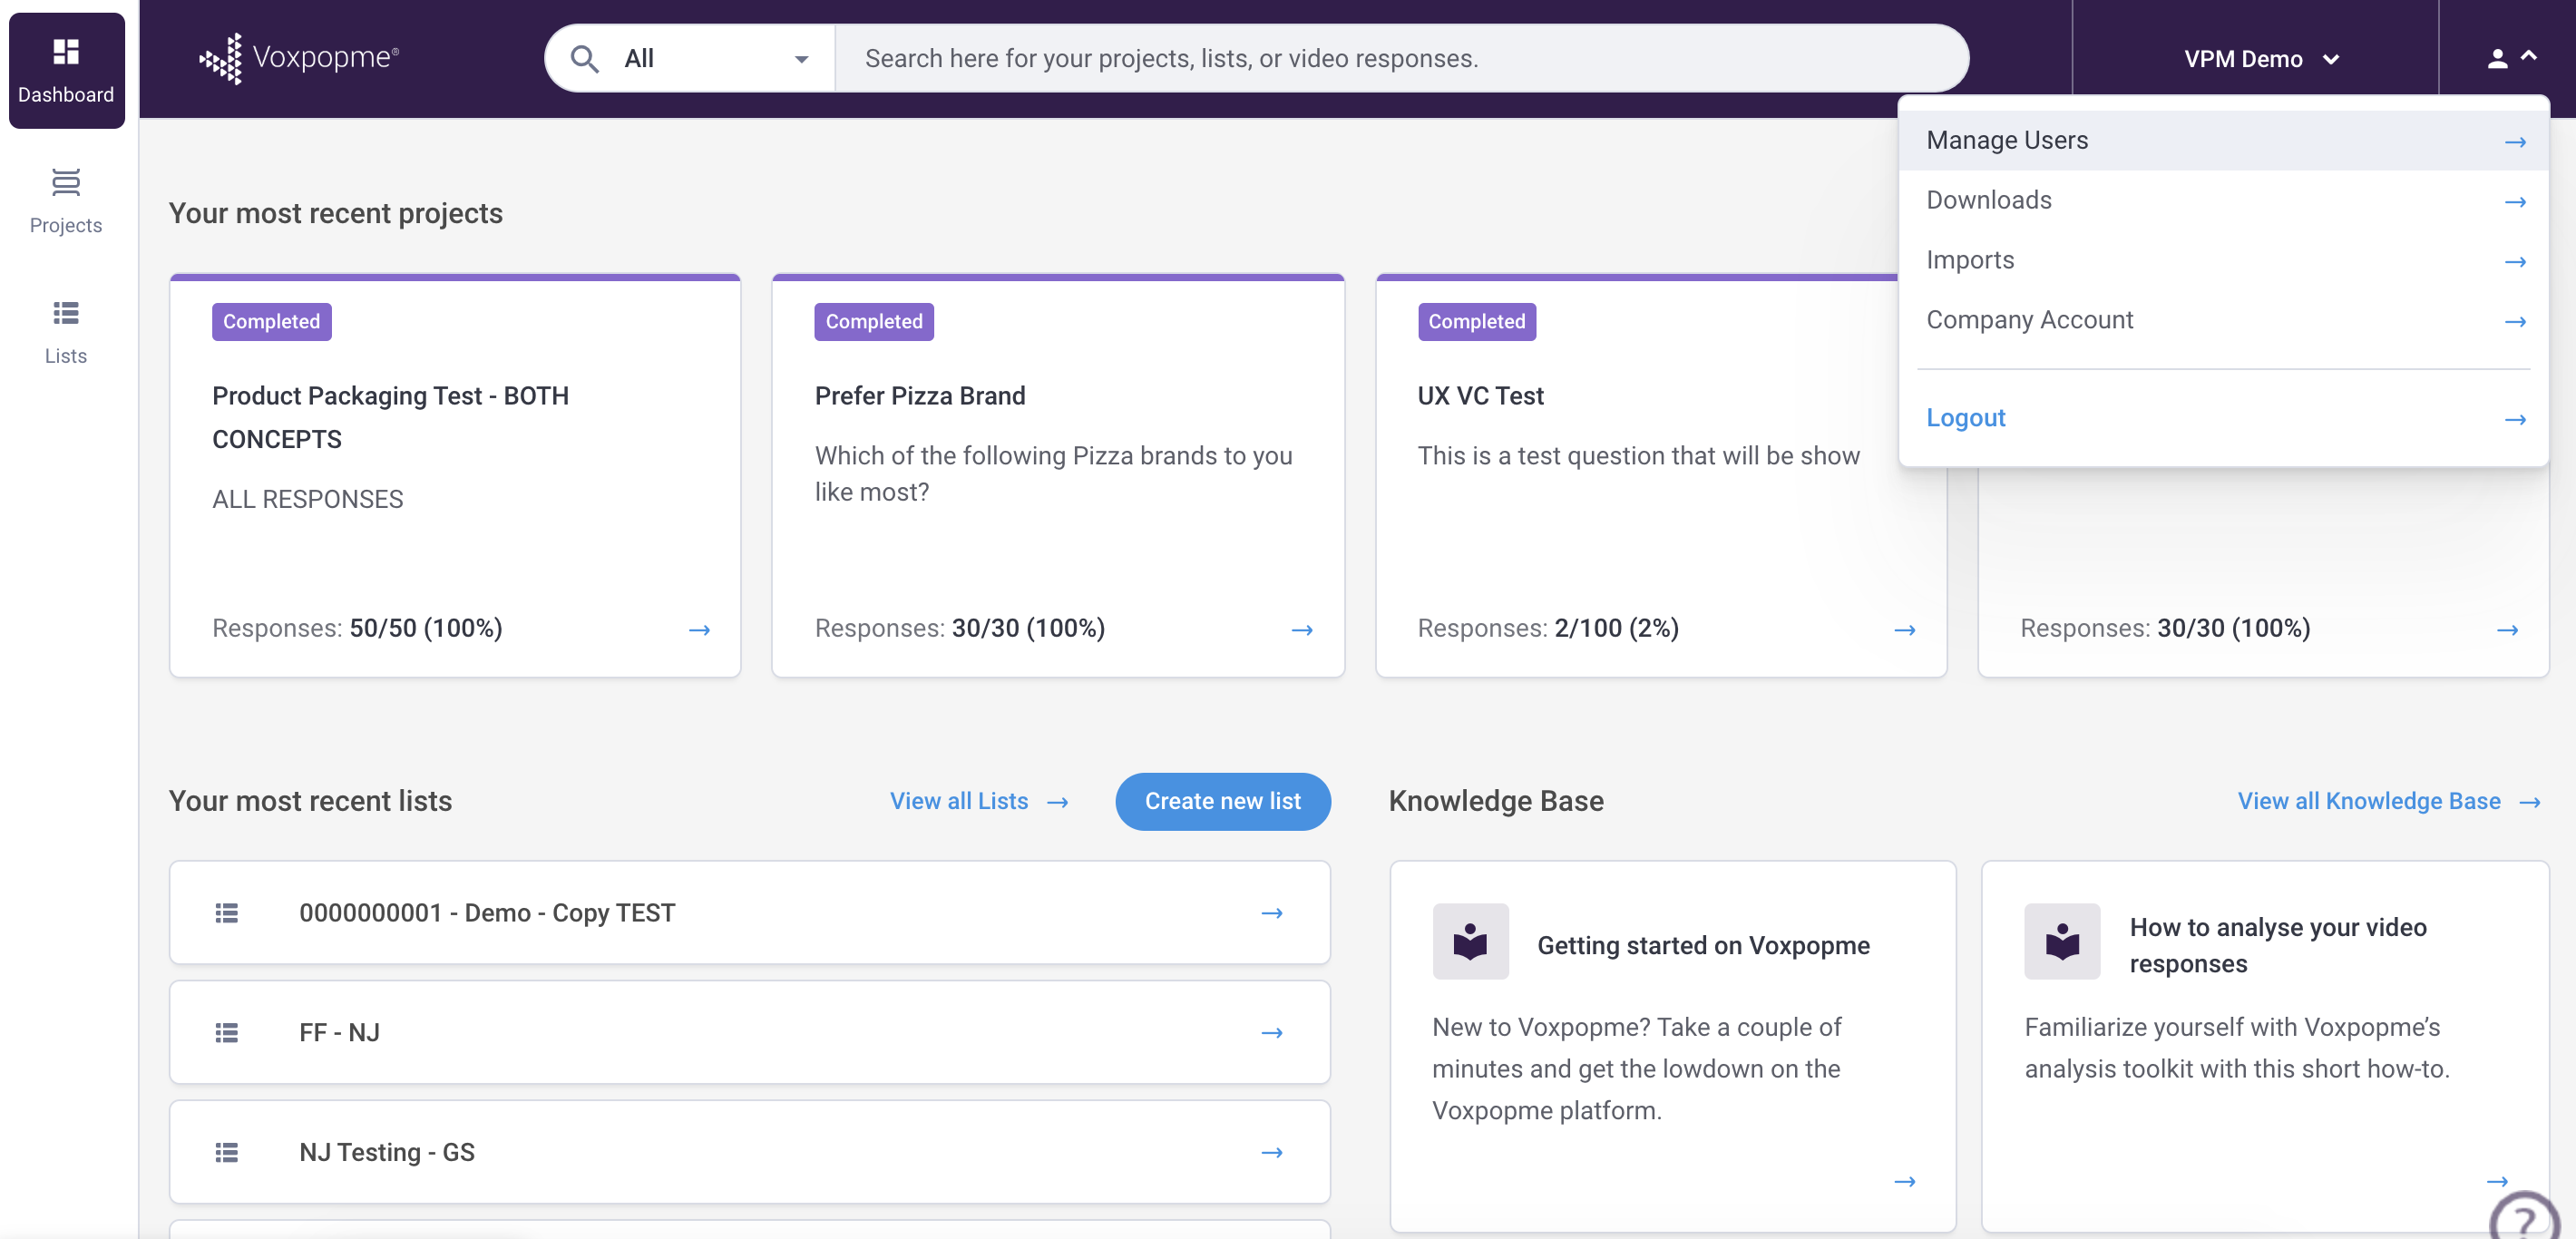The image size is (2576, 1239).
Task: Click the arrow on Prefer Pizza Brand card
Action: (1301, 630)
